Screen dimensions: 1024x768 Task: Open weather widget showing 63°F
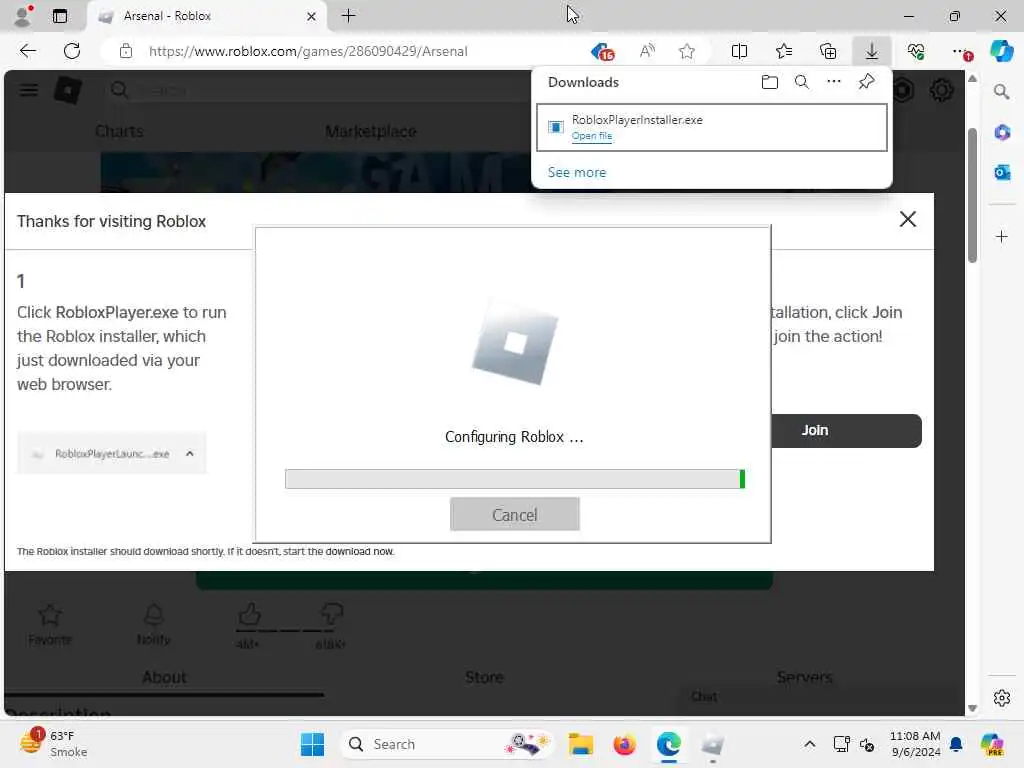pos(54,744)
